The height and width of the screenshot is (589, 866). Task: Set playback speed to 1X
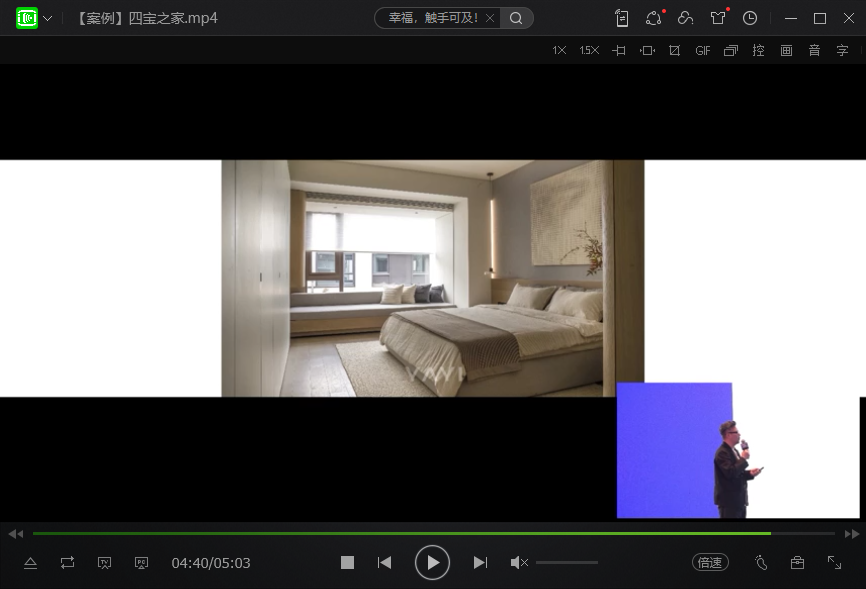[559, 50]
